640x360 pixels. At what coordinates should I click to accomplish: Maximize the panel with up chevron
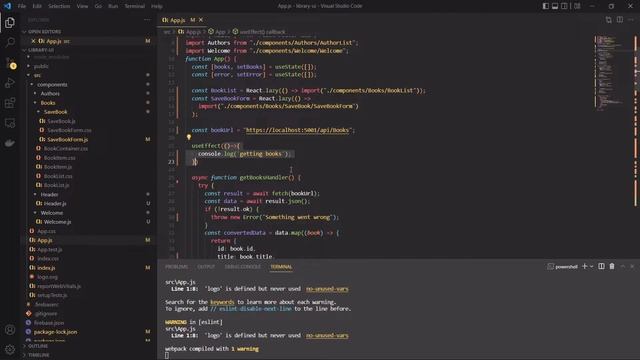pyautogui.click(x=623, y=267)
